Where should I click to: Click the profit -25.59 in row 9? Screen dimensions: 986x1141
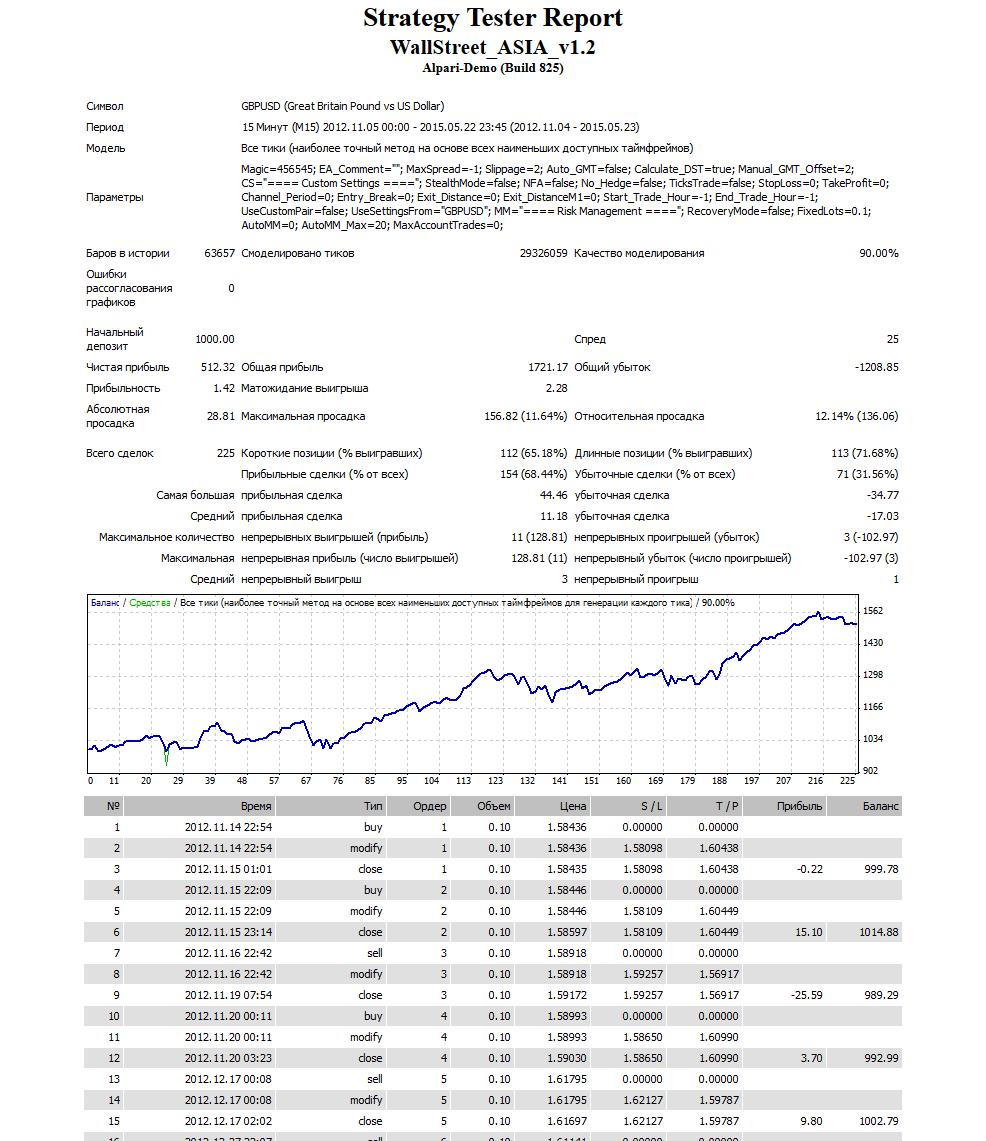pyautogui.click(x=807, y=995)
